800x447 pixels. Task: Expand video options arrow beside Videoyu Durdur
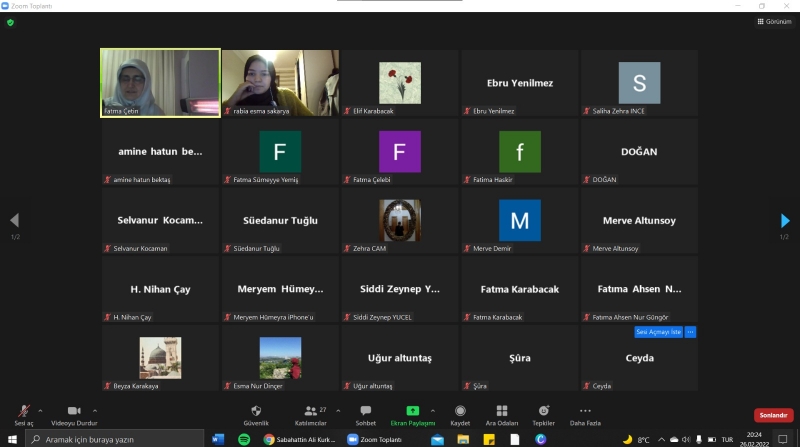[95, 410]
